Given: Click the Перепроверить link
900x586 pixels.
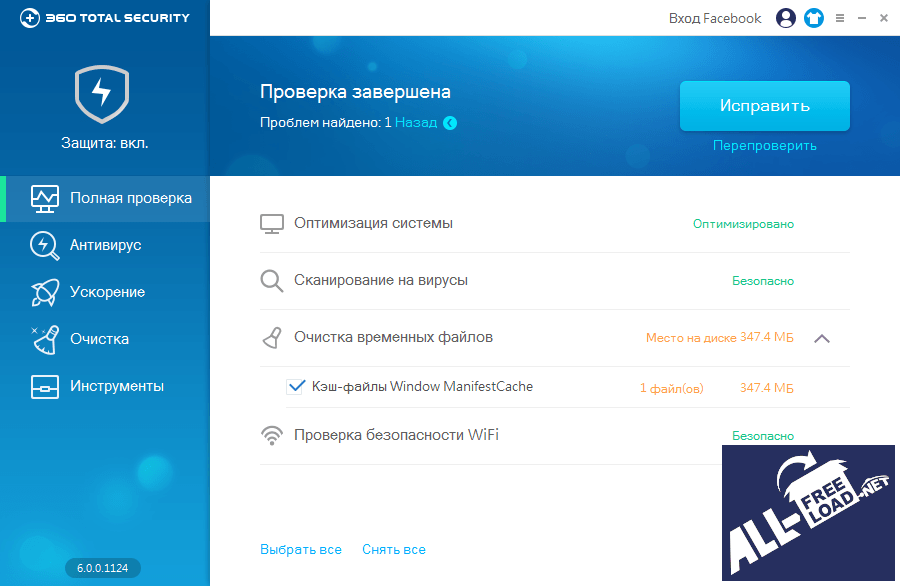Looking at the screenshot, I should [764, 145].
